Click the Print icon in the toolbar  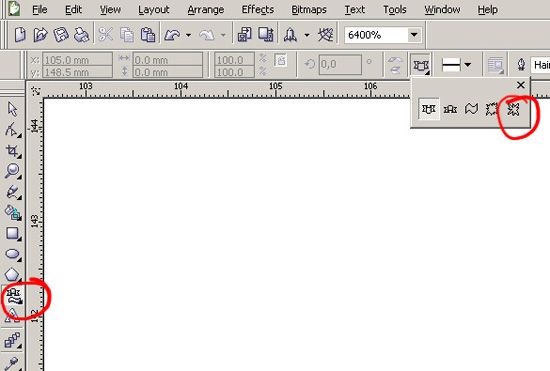click(81, 35)
